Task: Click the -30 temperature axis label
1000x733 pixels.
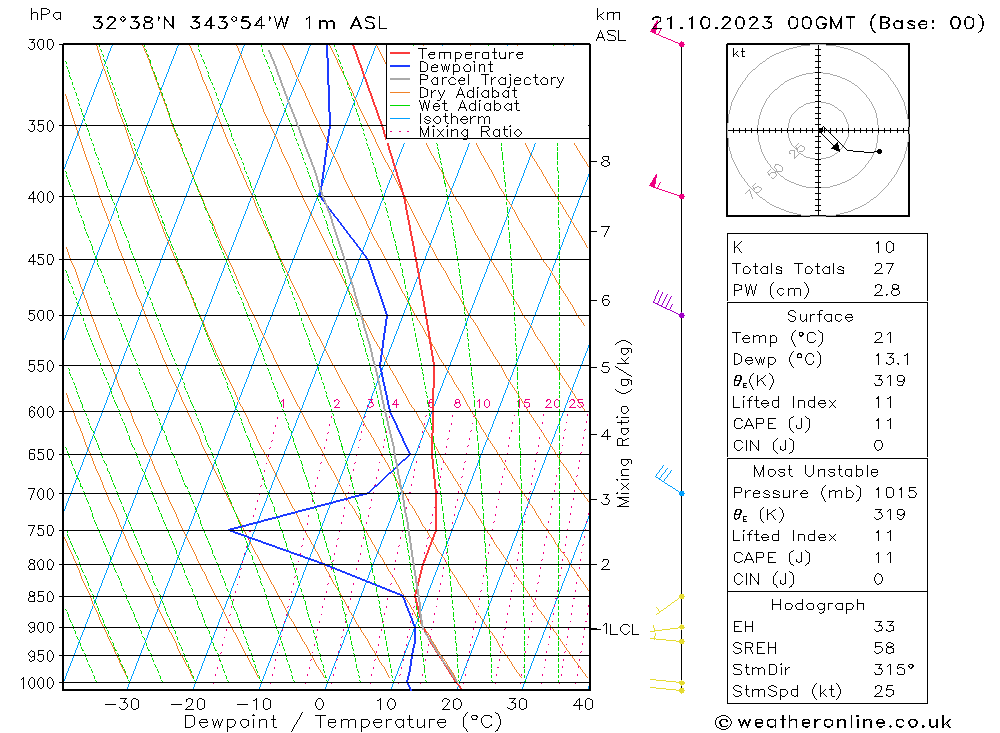Action: [x=122, y=704]
